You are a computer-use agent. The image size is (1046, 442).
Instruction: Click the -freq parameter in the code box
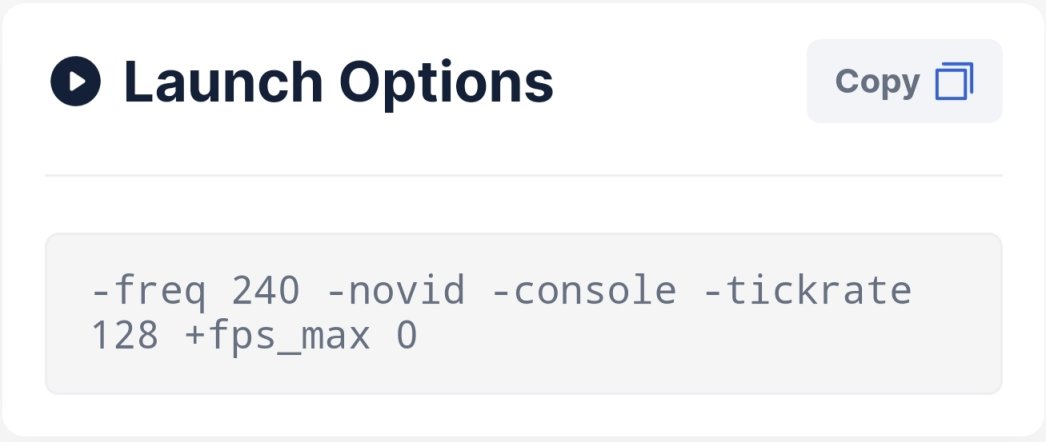[x=149, y=291]
